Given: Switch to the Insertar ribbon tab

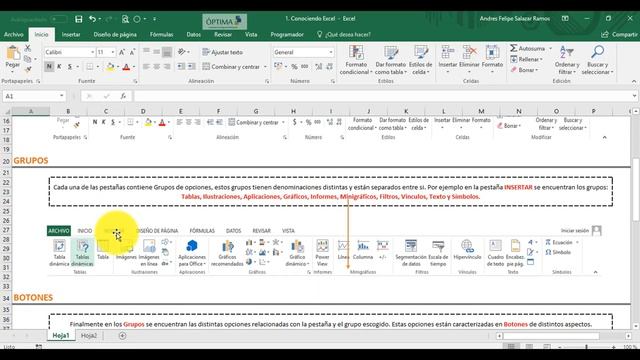Looking at the screenshot, I should point(71,35).
